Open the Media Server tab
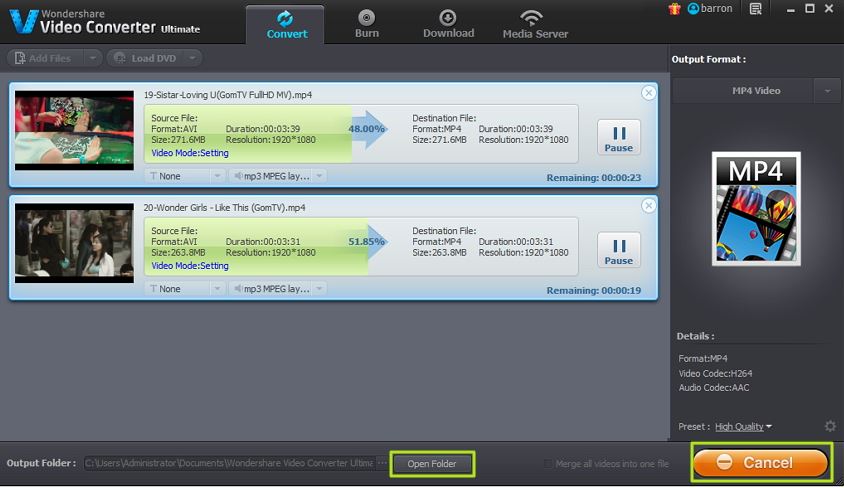This screenshot has width=844, height=488. [535, 25]
